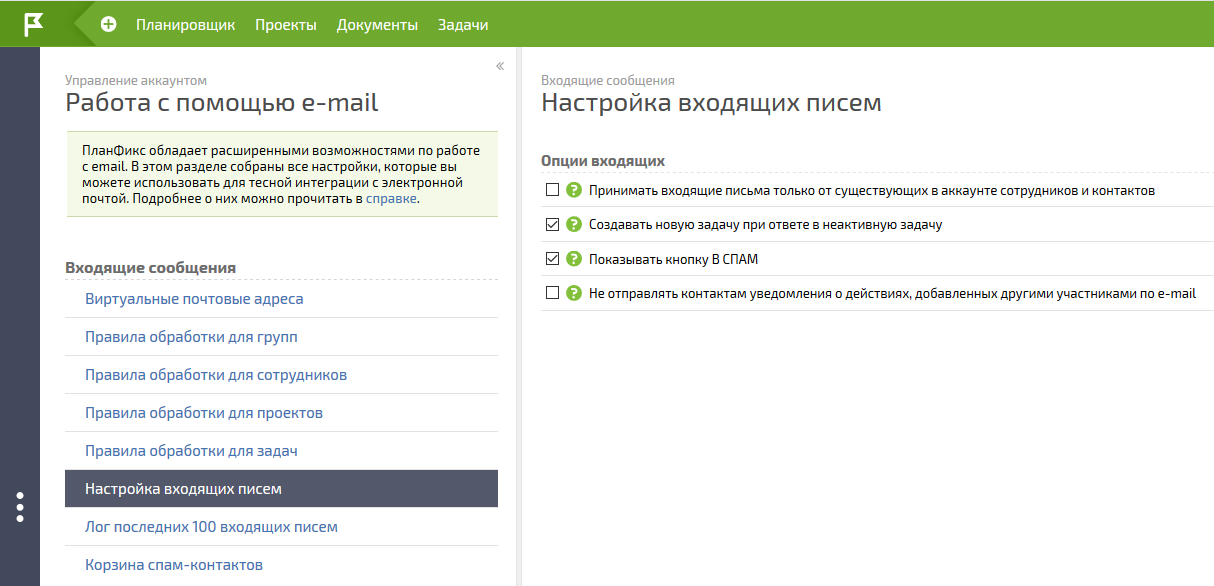Enable accepting mail only from existing contacts
This screenshot has height=586, width=1214.
pyautogui.click(x=552, y=190)
